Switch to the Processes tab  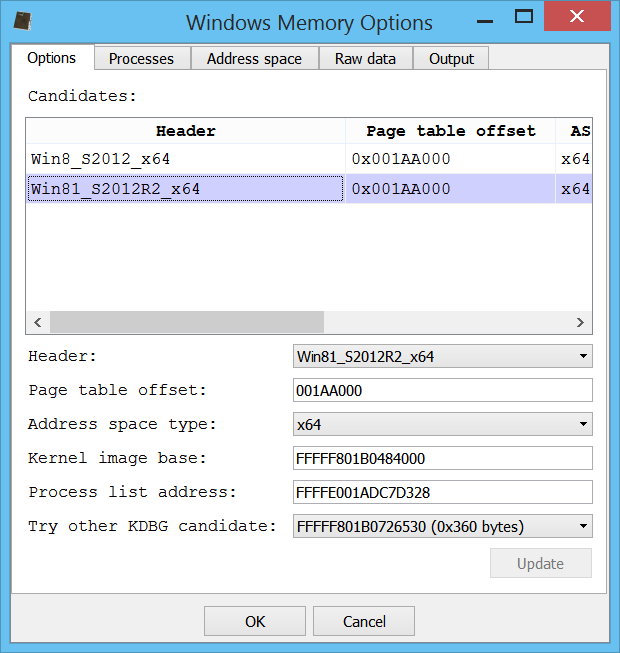click(x=142, y=58)
